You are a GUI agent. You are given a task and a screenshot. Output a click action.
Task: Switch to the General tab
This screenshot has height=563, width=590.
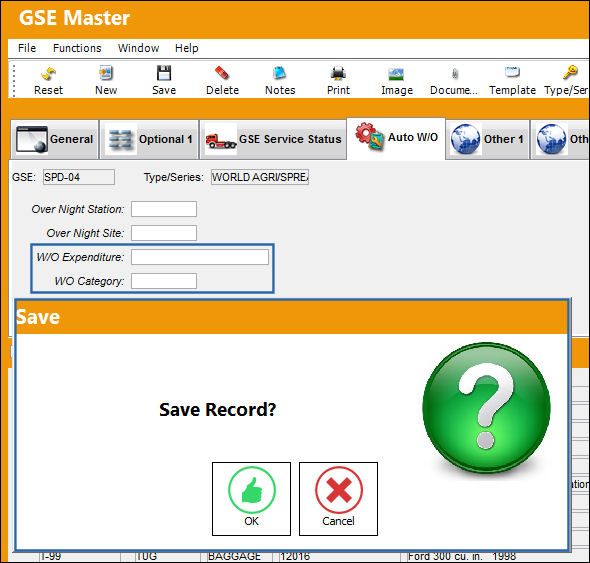(55, 139)
